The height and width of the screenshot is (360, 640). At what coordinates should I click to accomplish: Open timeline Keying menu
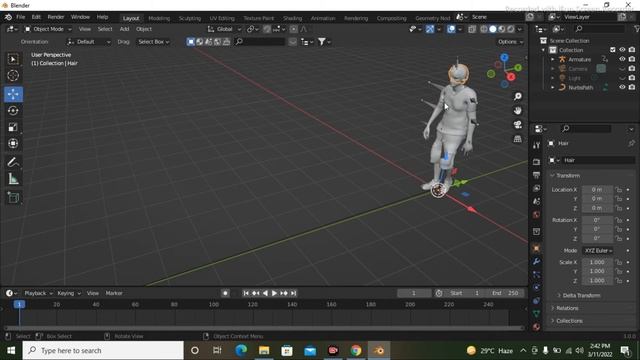click(x=69, y=293)
